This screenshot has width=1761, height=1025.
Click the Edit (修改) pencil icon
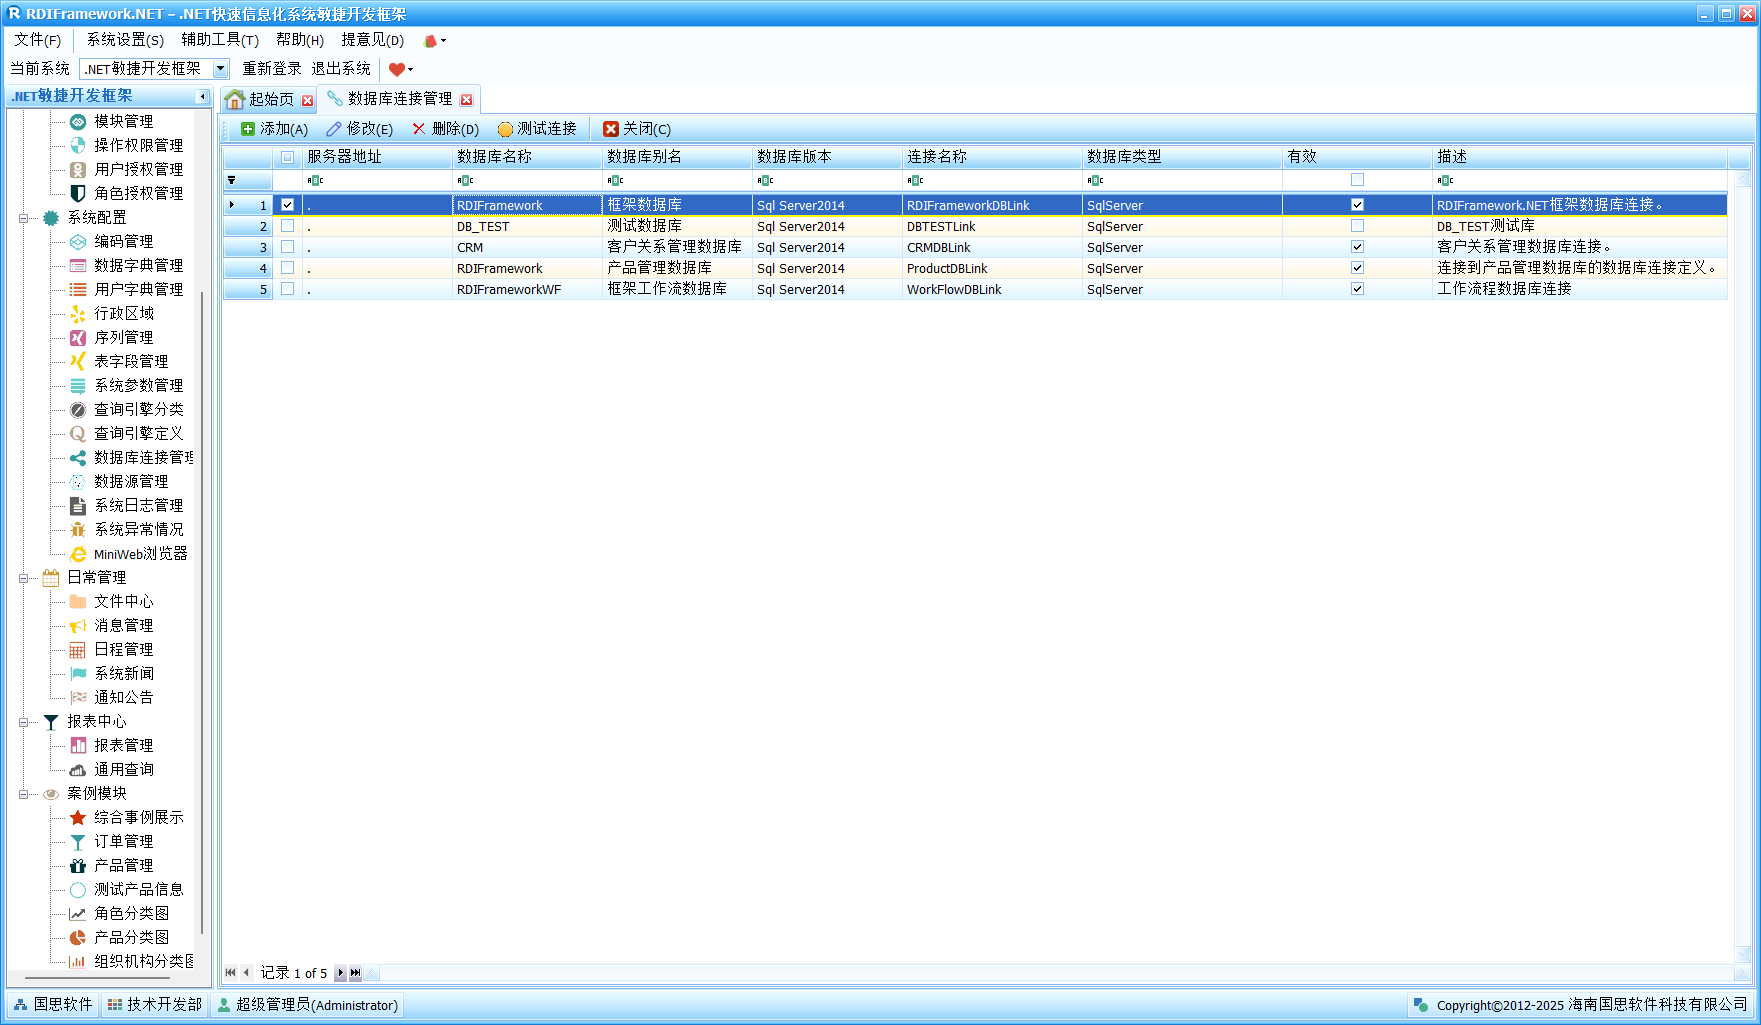334,129
